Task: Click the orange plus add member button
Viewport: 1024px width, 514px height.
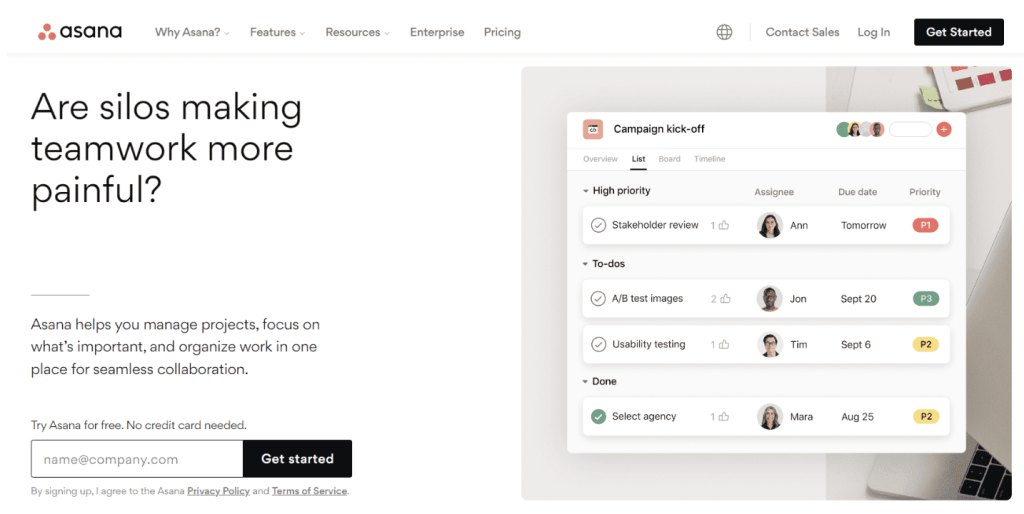Action: click(x=943, y=129)
